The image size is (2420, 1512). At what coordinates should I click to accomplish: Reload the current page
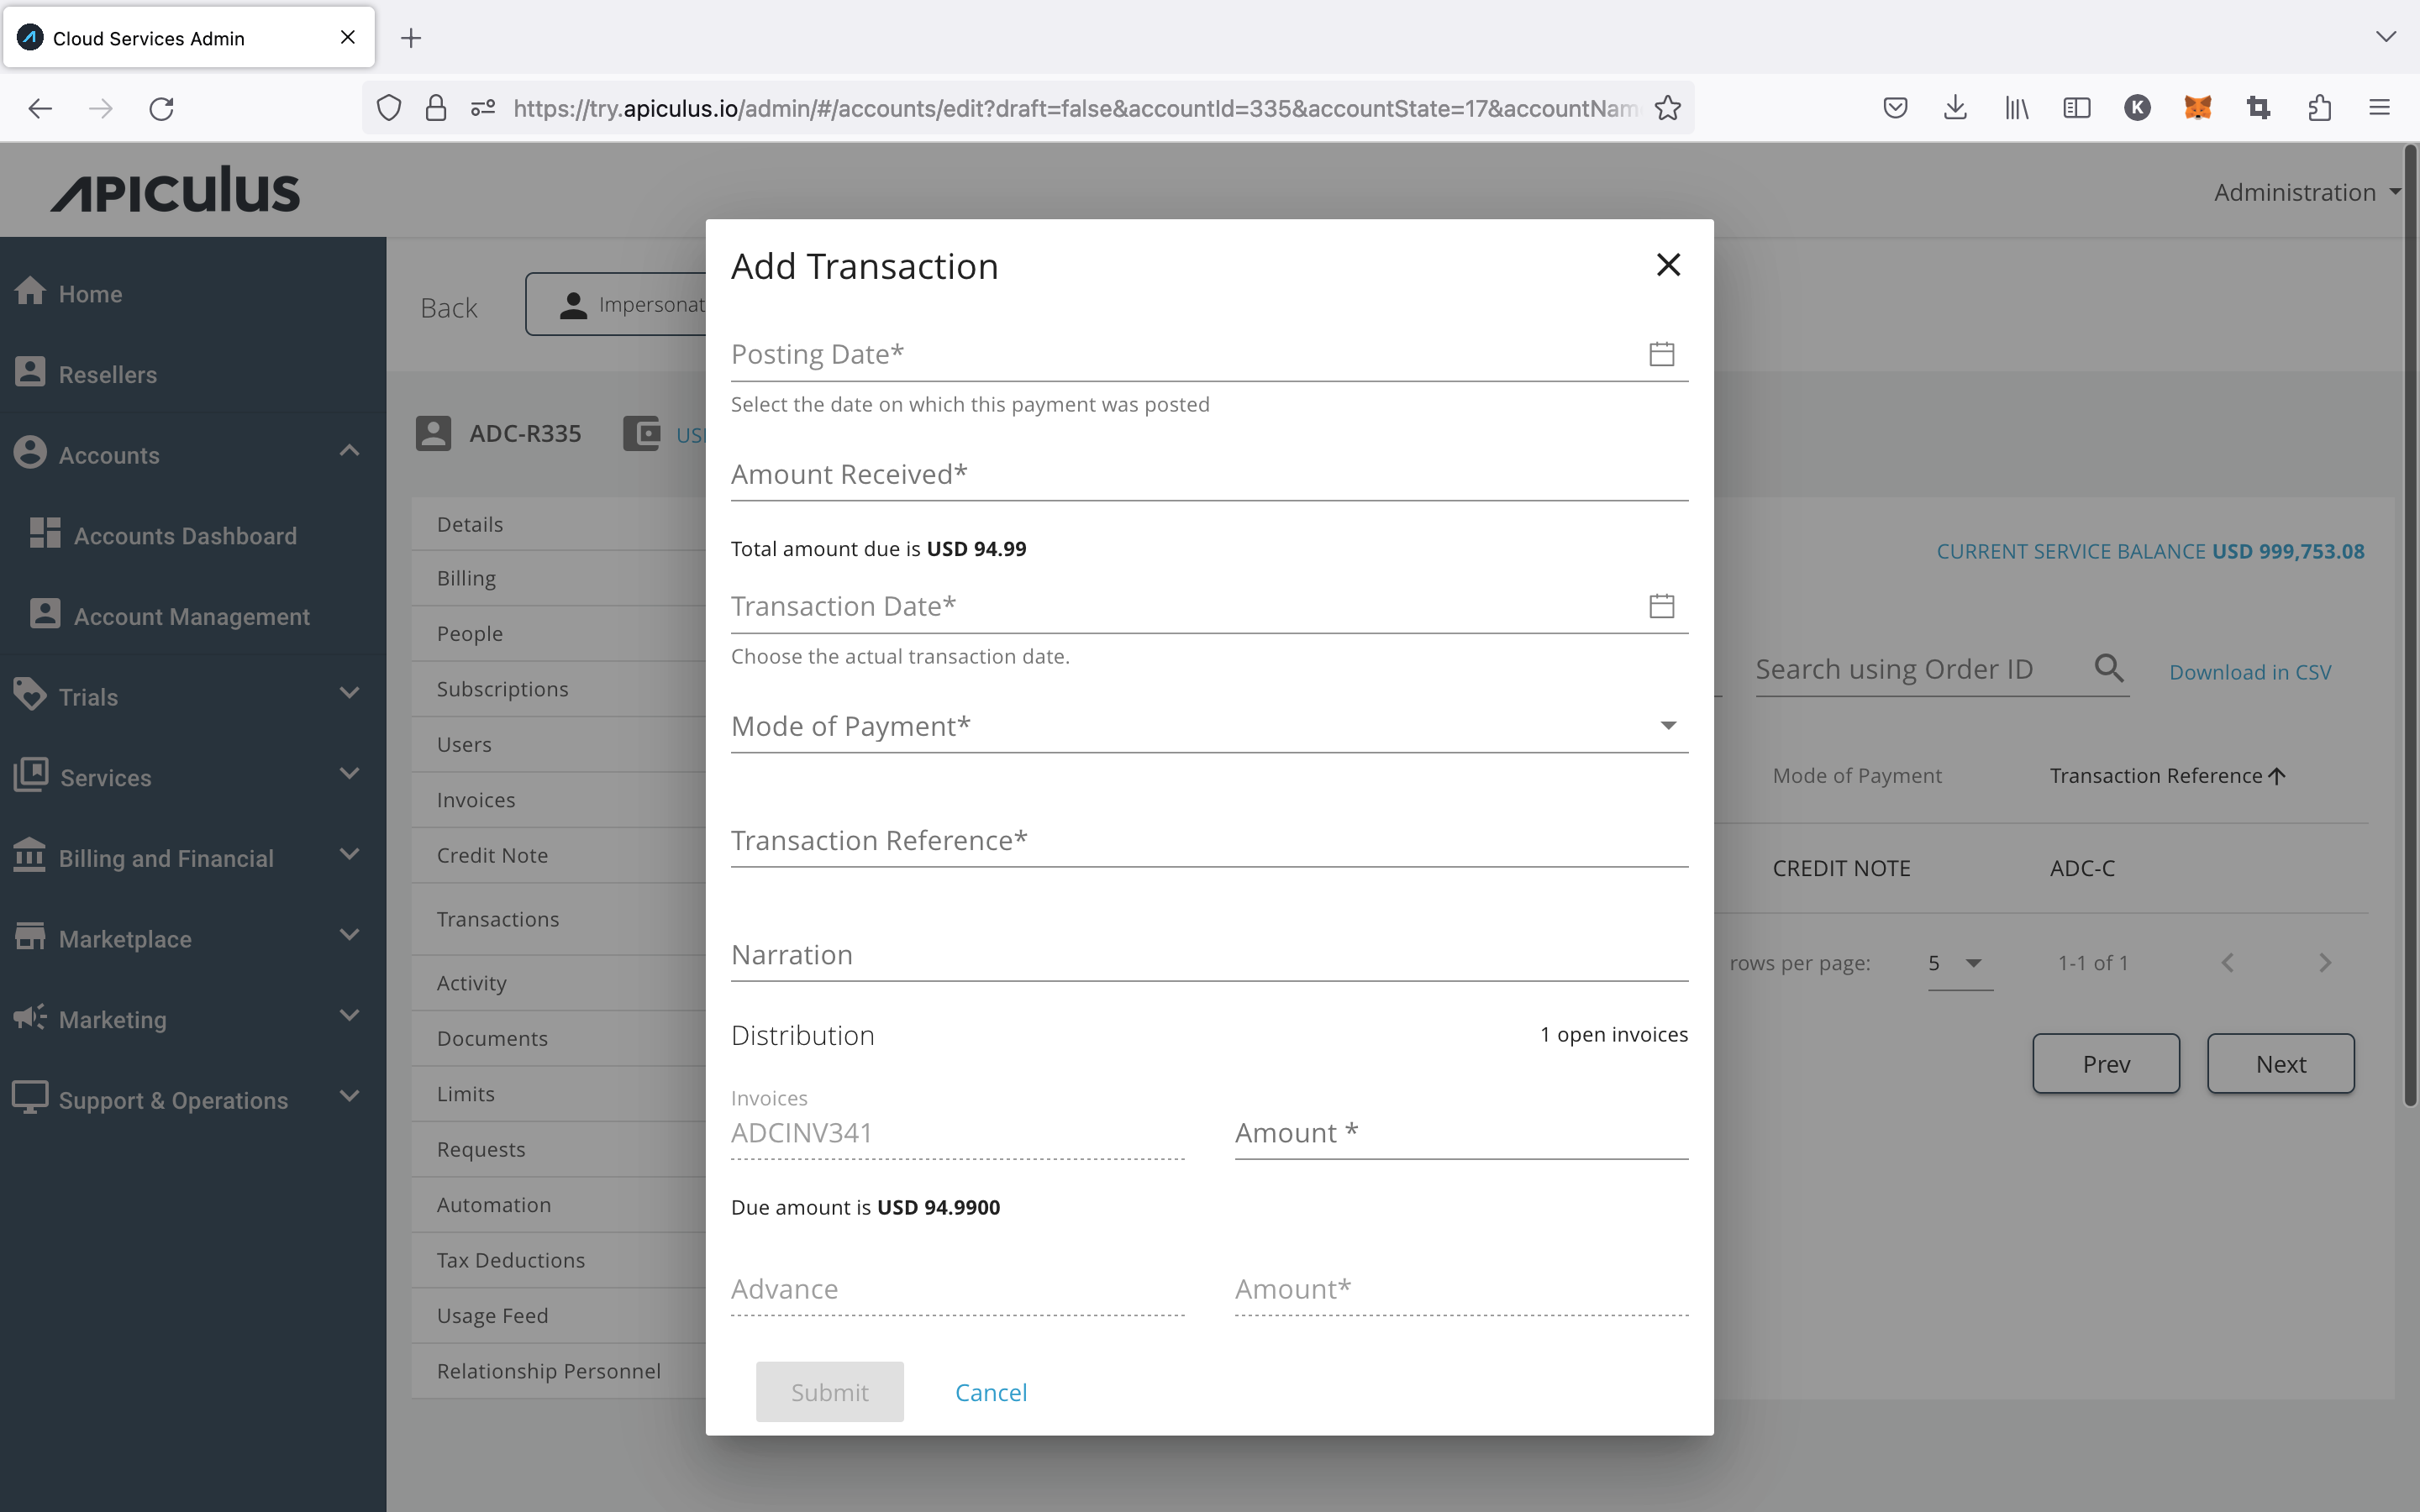coord(161,108)
